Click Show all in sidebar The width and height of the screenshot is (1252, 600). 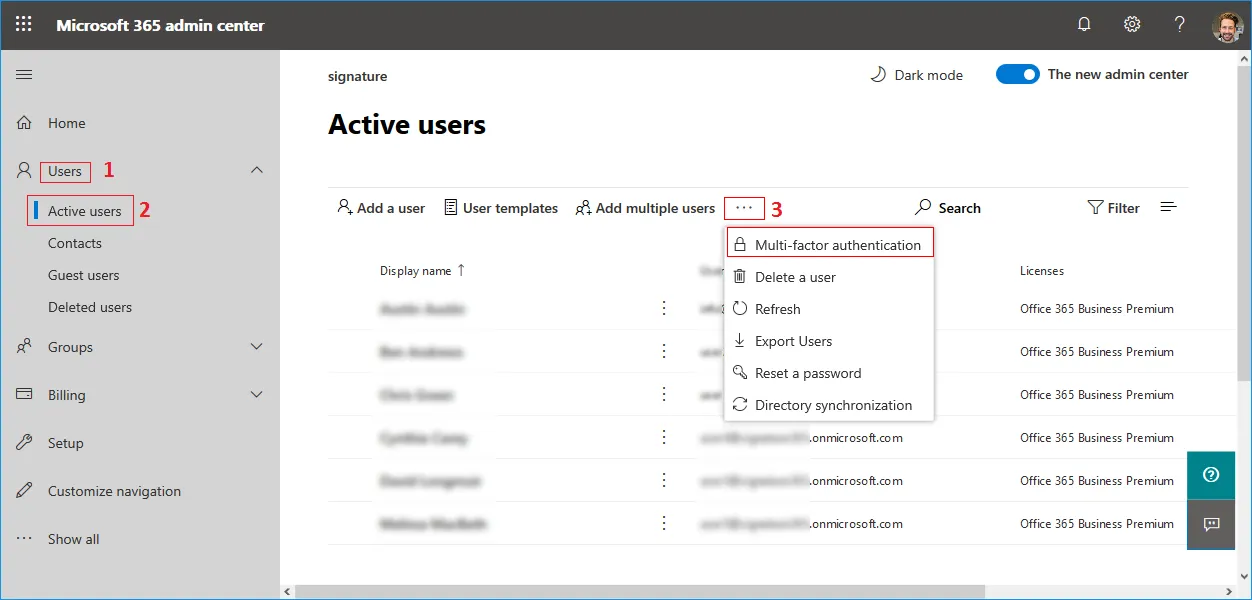(x=74, y=539)
